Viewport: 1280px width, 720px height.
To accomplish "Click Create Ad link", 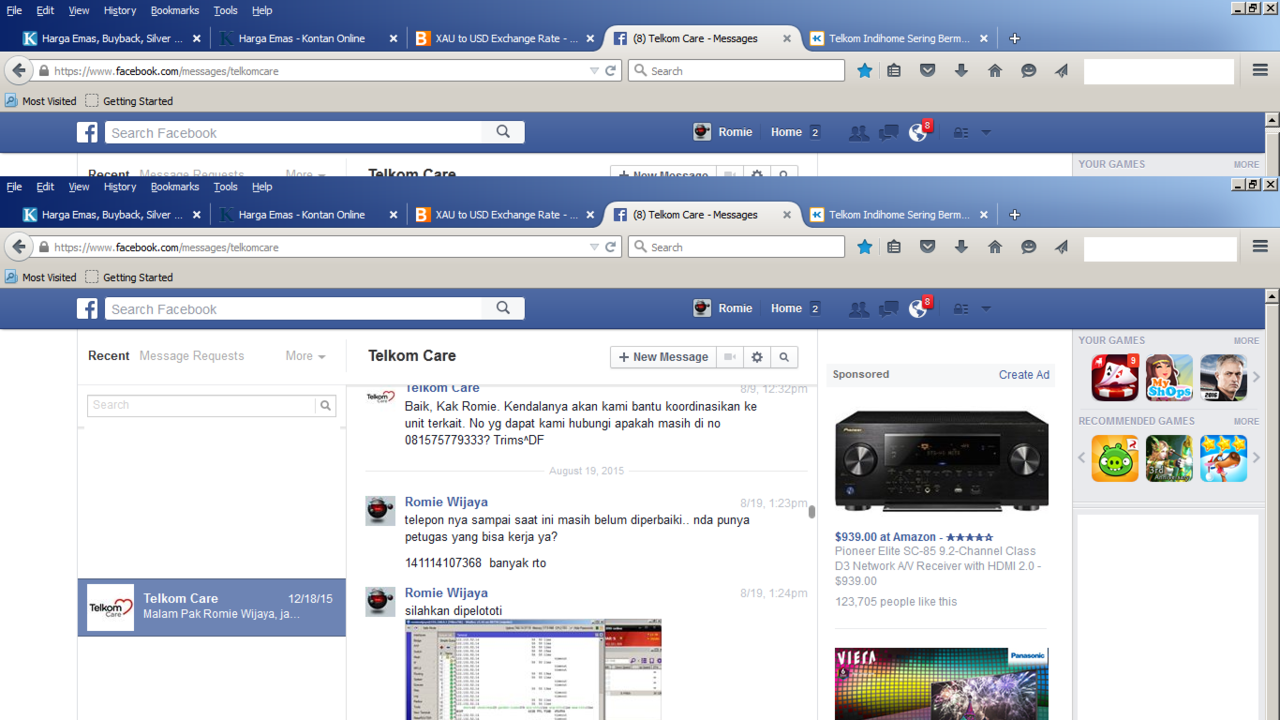I will pos(1024,375).
